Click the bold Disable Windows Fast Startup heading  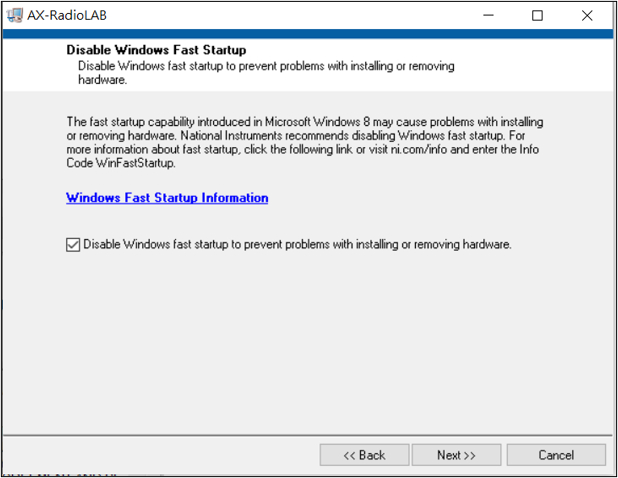point(156,50)
